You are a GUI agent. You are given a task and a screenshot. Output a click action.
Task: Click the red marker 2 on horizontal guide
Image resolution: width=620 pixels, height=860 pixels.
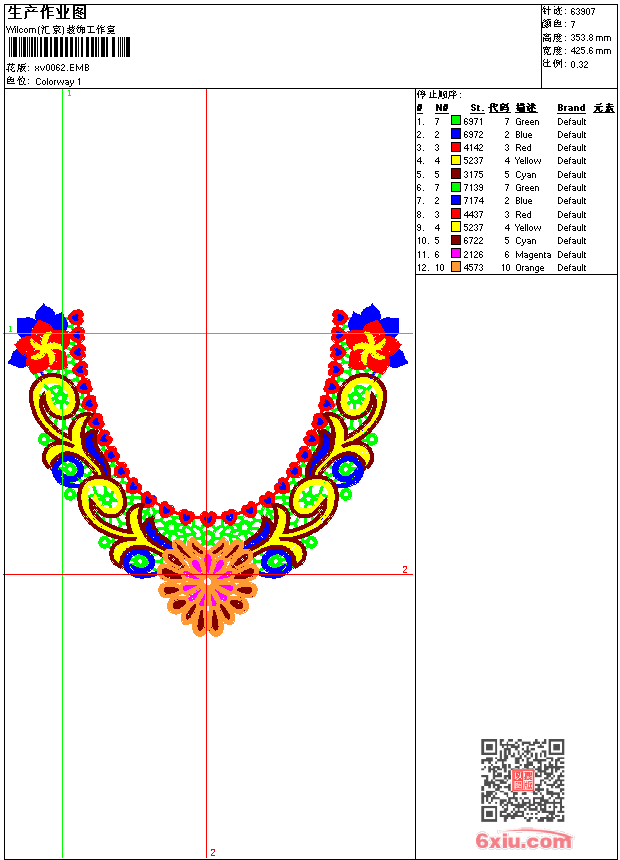[405, 570]
